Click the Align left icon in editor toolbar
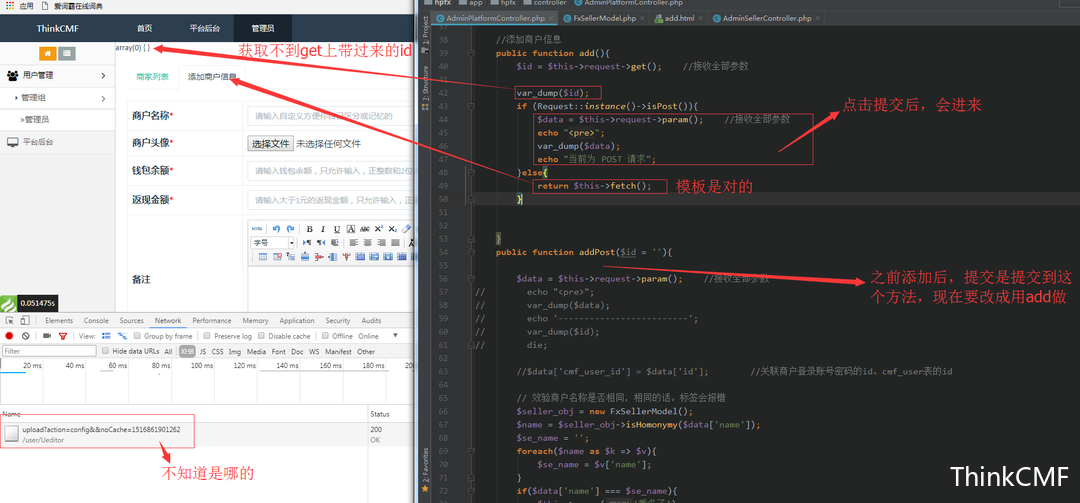 point(353,243)
